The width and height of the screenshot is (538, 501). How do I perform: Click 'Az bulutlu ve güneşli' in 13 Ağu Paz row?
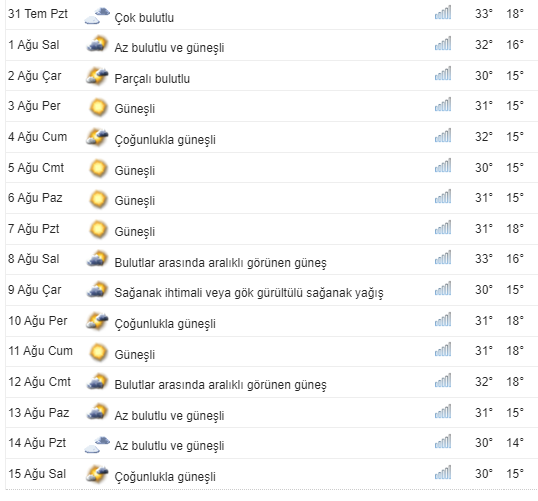(169, 416)
